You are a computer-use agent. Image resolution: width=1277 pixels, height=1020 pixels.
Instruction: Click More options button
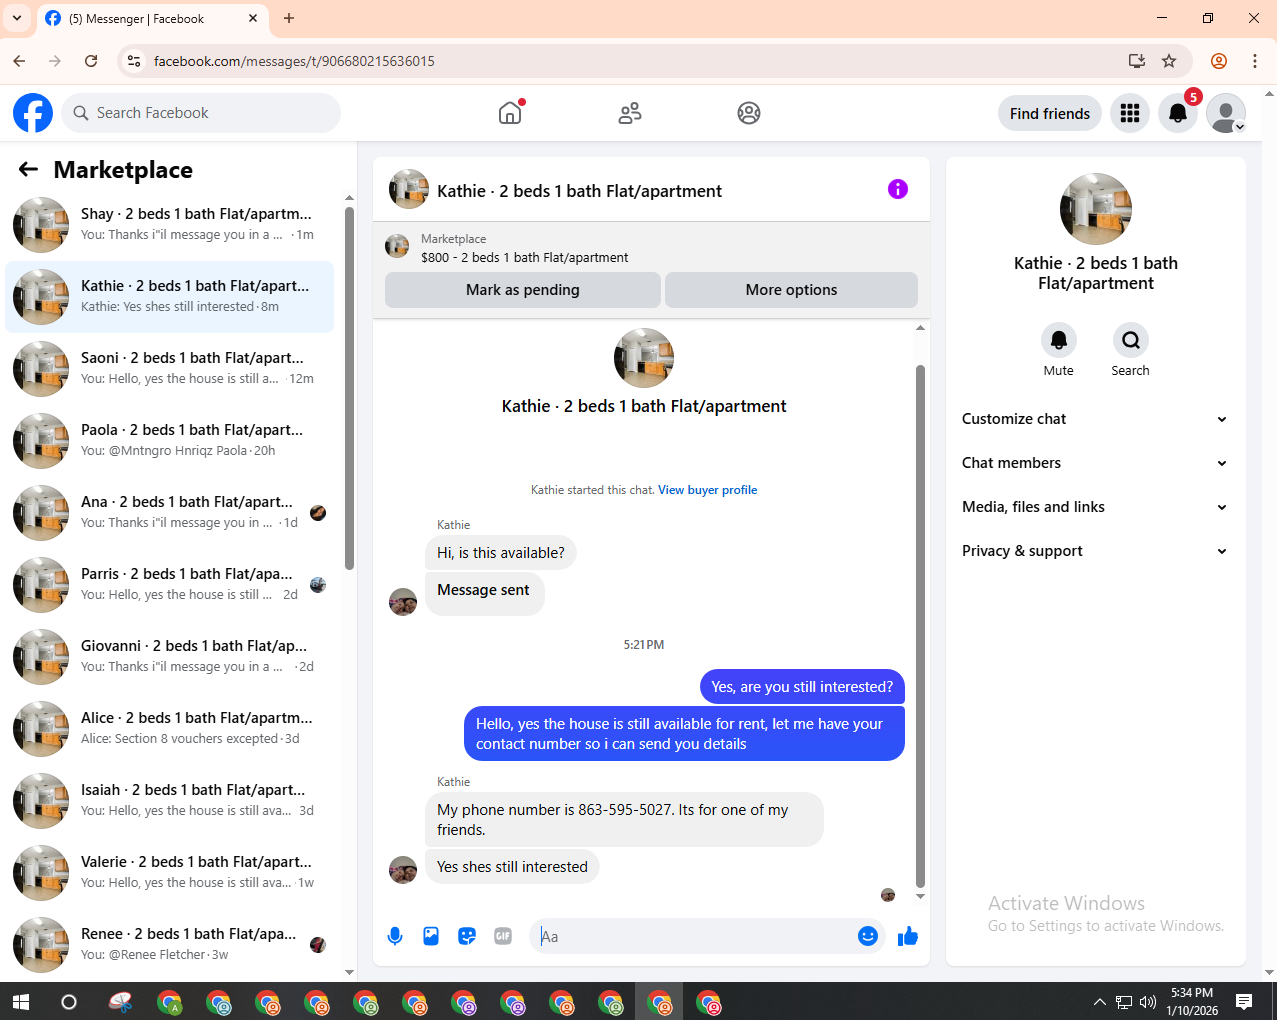pos(791,290)
